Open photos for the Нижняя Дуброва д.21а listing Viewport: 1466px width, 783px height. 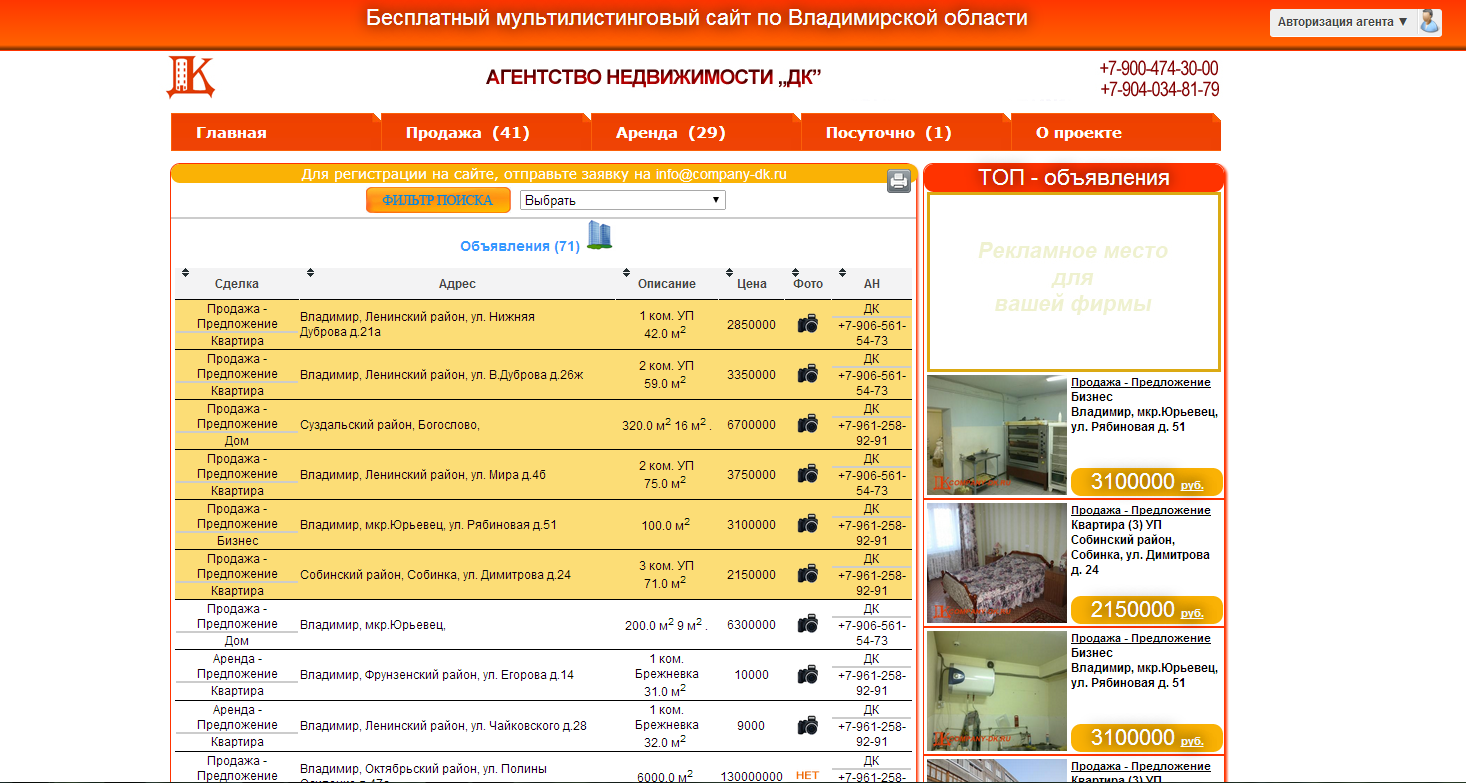coord(808,324)
